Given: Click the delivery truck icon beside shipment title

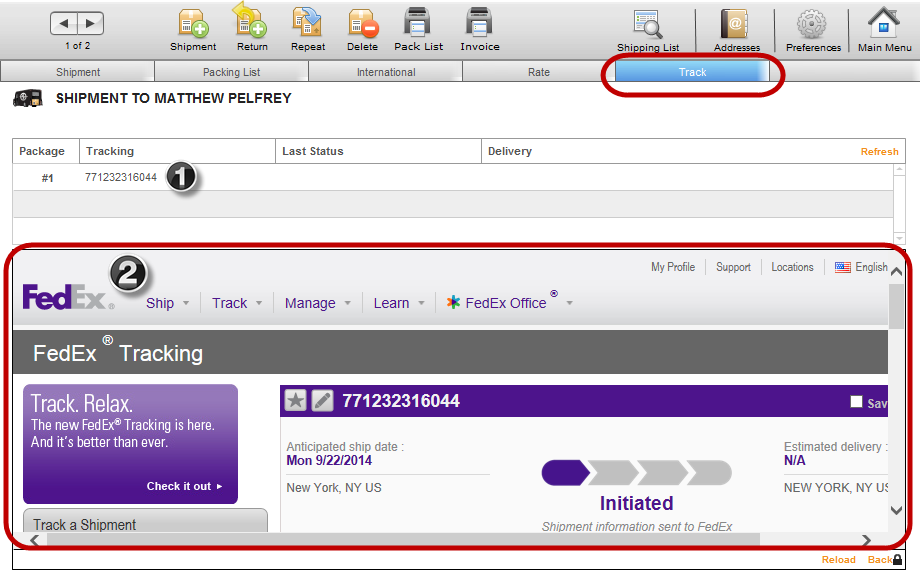Looking at the screenshot, I should tap(28, 98).
